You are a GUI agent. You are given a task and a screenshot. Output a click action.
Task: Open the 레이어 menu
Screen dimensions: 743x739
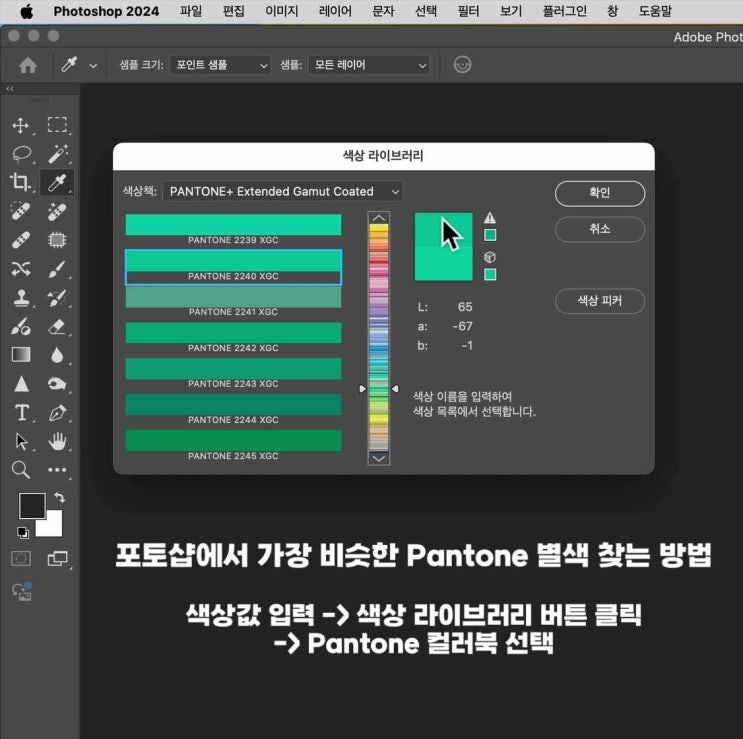pos(335,11)
